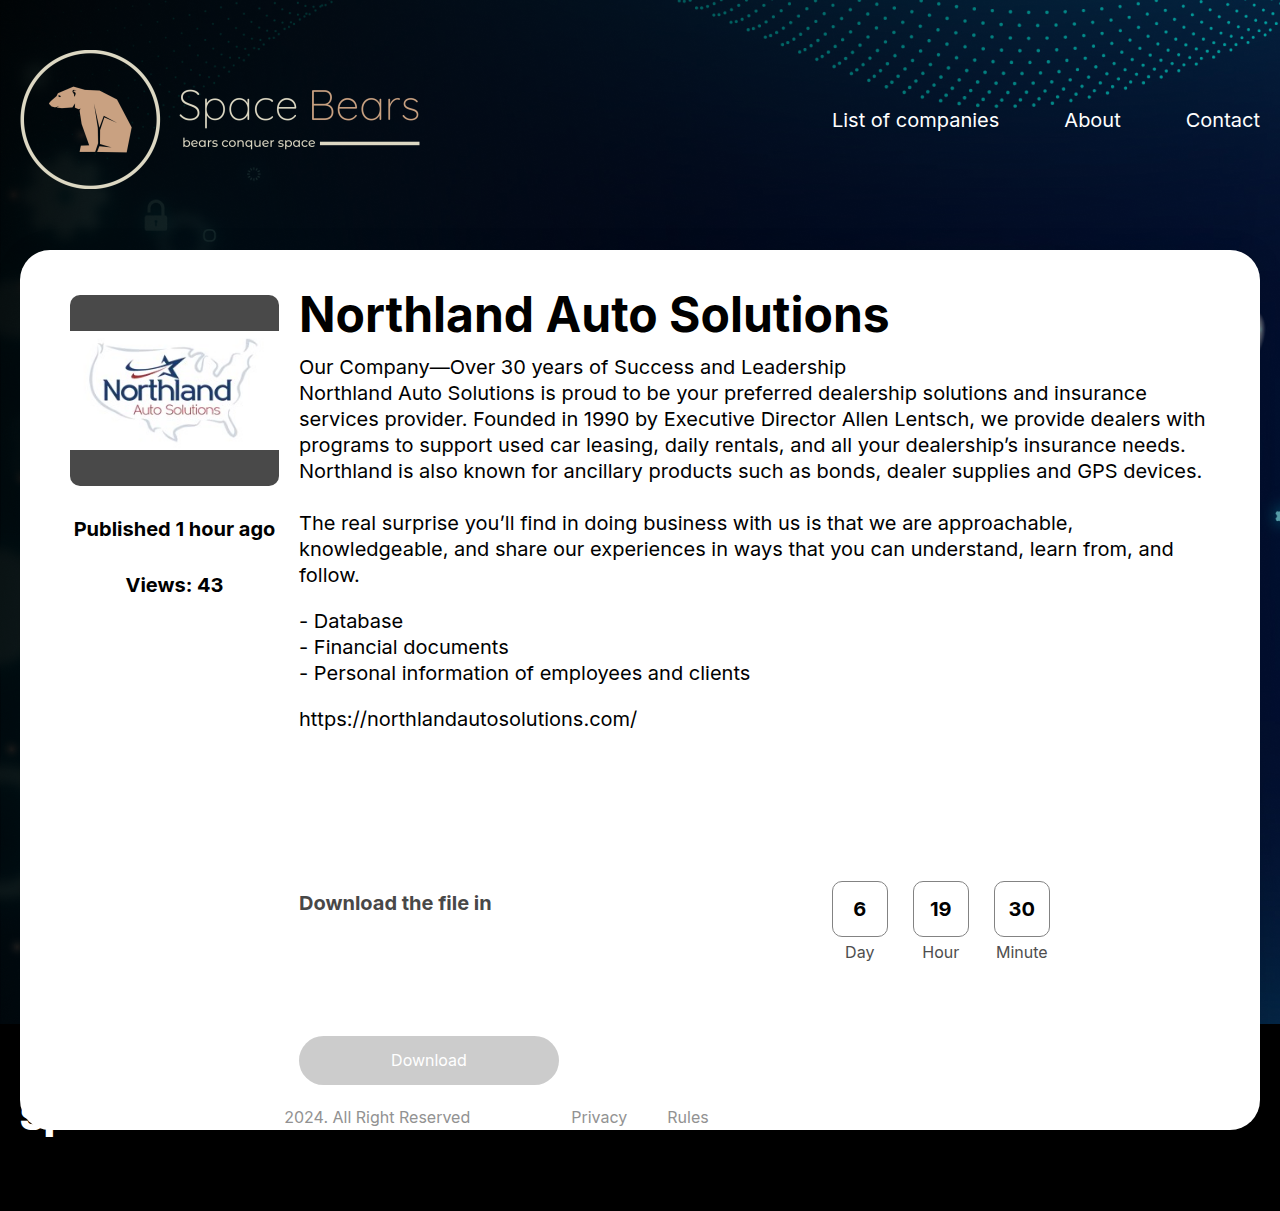1280x1211 pixels.
Task: Open the List of companies menu
Action: click(x=915, y=120)
